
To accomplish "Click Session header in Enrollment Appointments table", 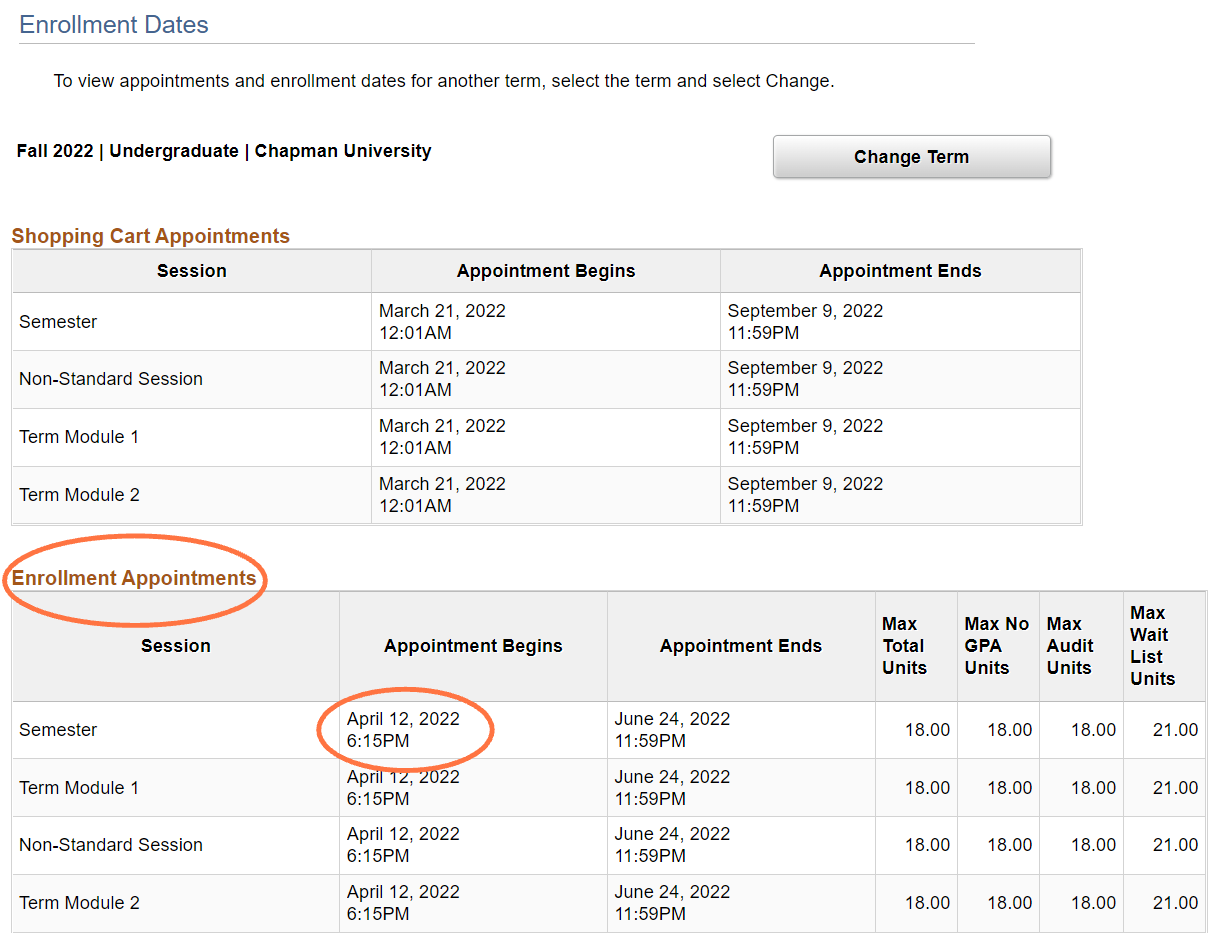I will tap(176, 646).
